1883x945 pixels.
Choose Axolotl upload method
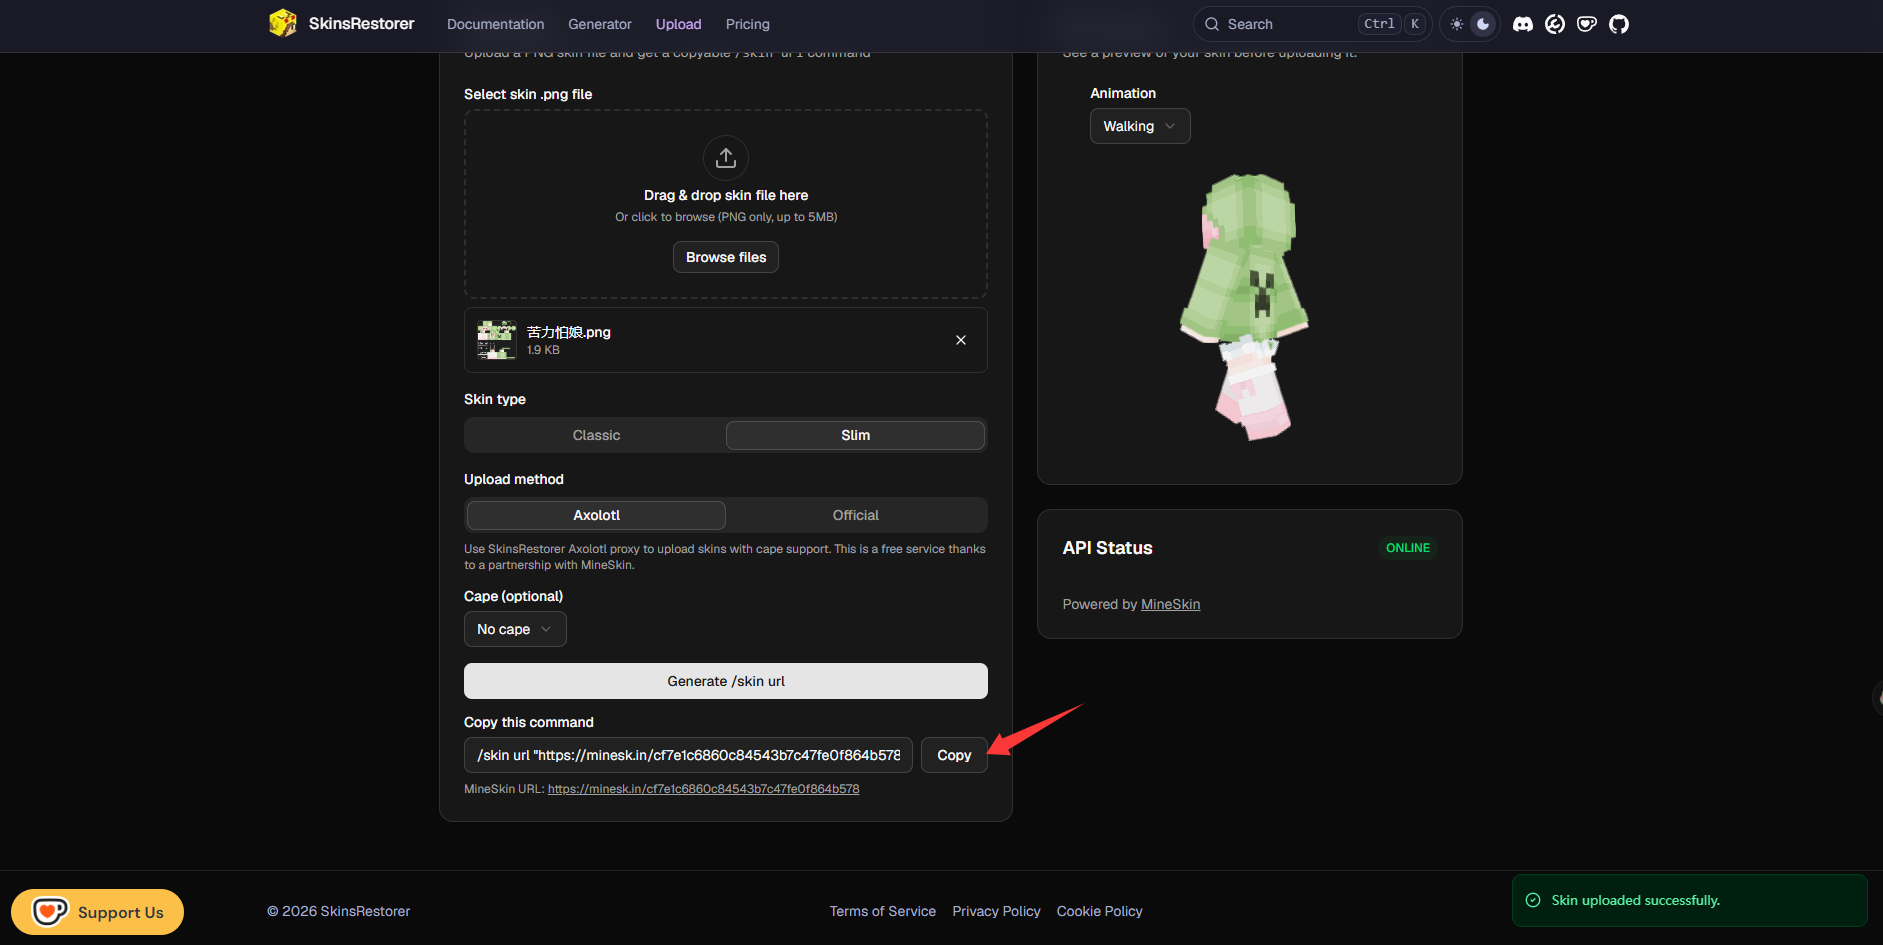[596, 515]
